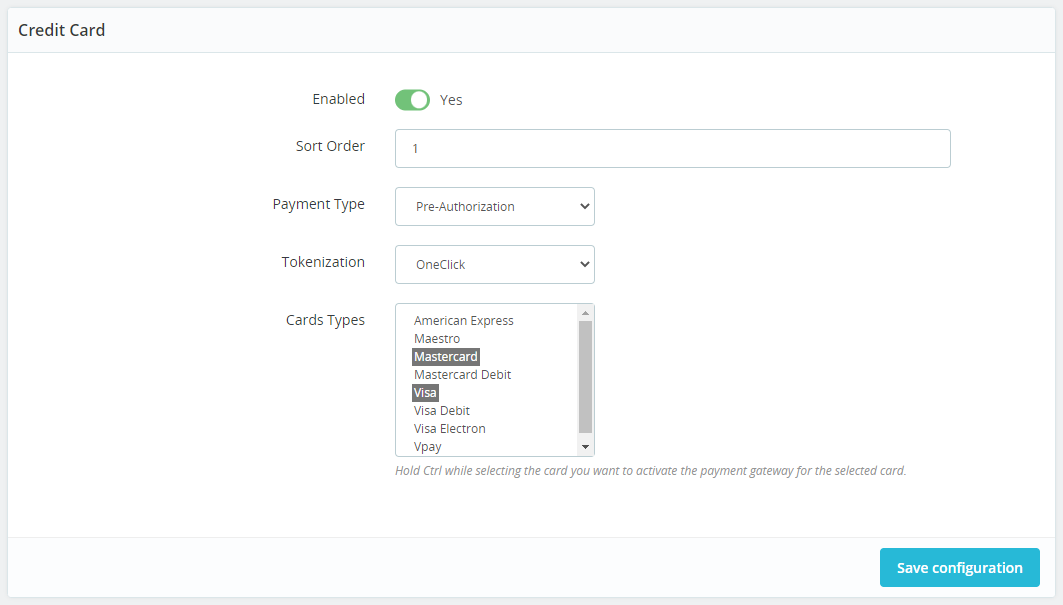1063x605 pixels.
Task: Click the Tokenization label text
Action: click(323, 262)
